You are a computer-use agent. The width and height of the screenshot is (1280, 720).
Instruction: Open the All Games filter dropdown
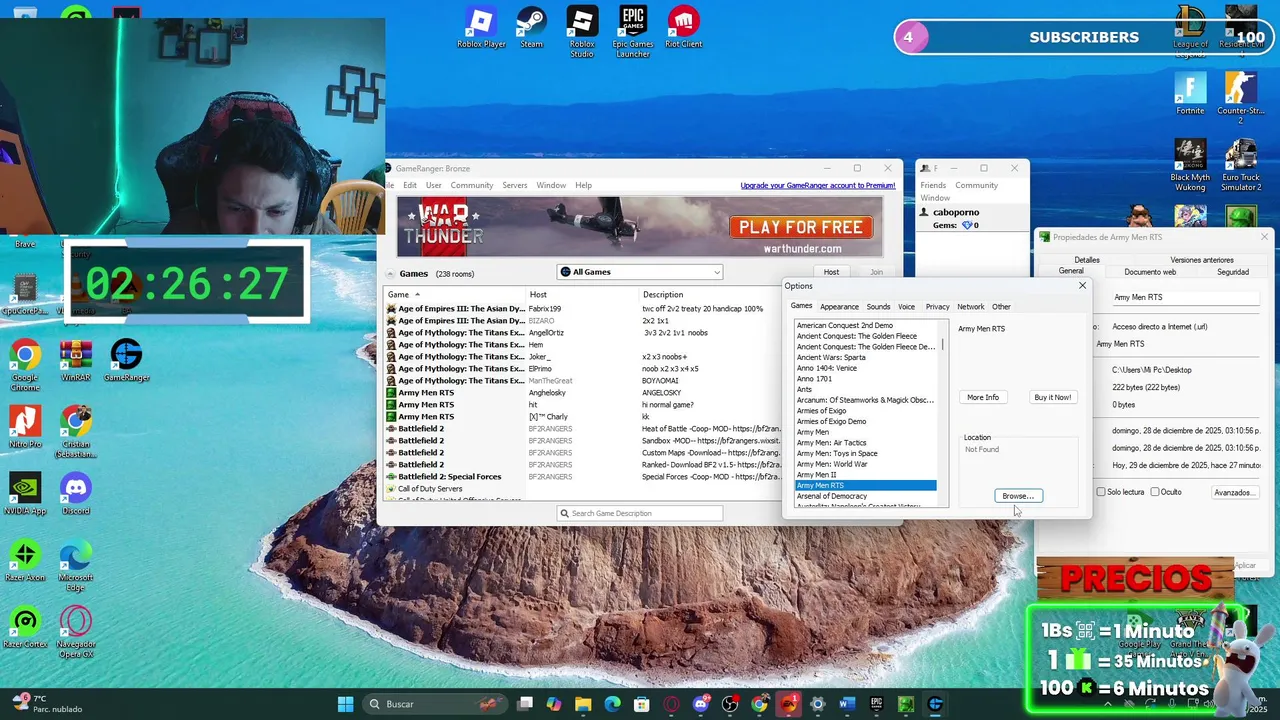640,272
